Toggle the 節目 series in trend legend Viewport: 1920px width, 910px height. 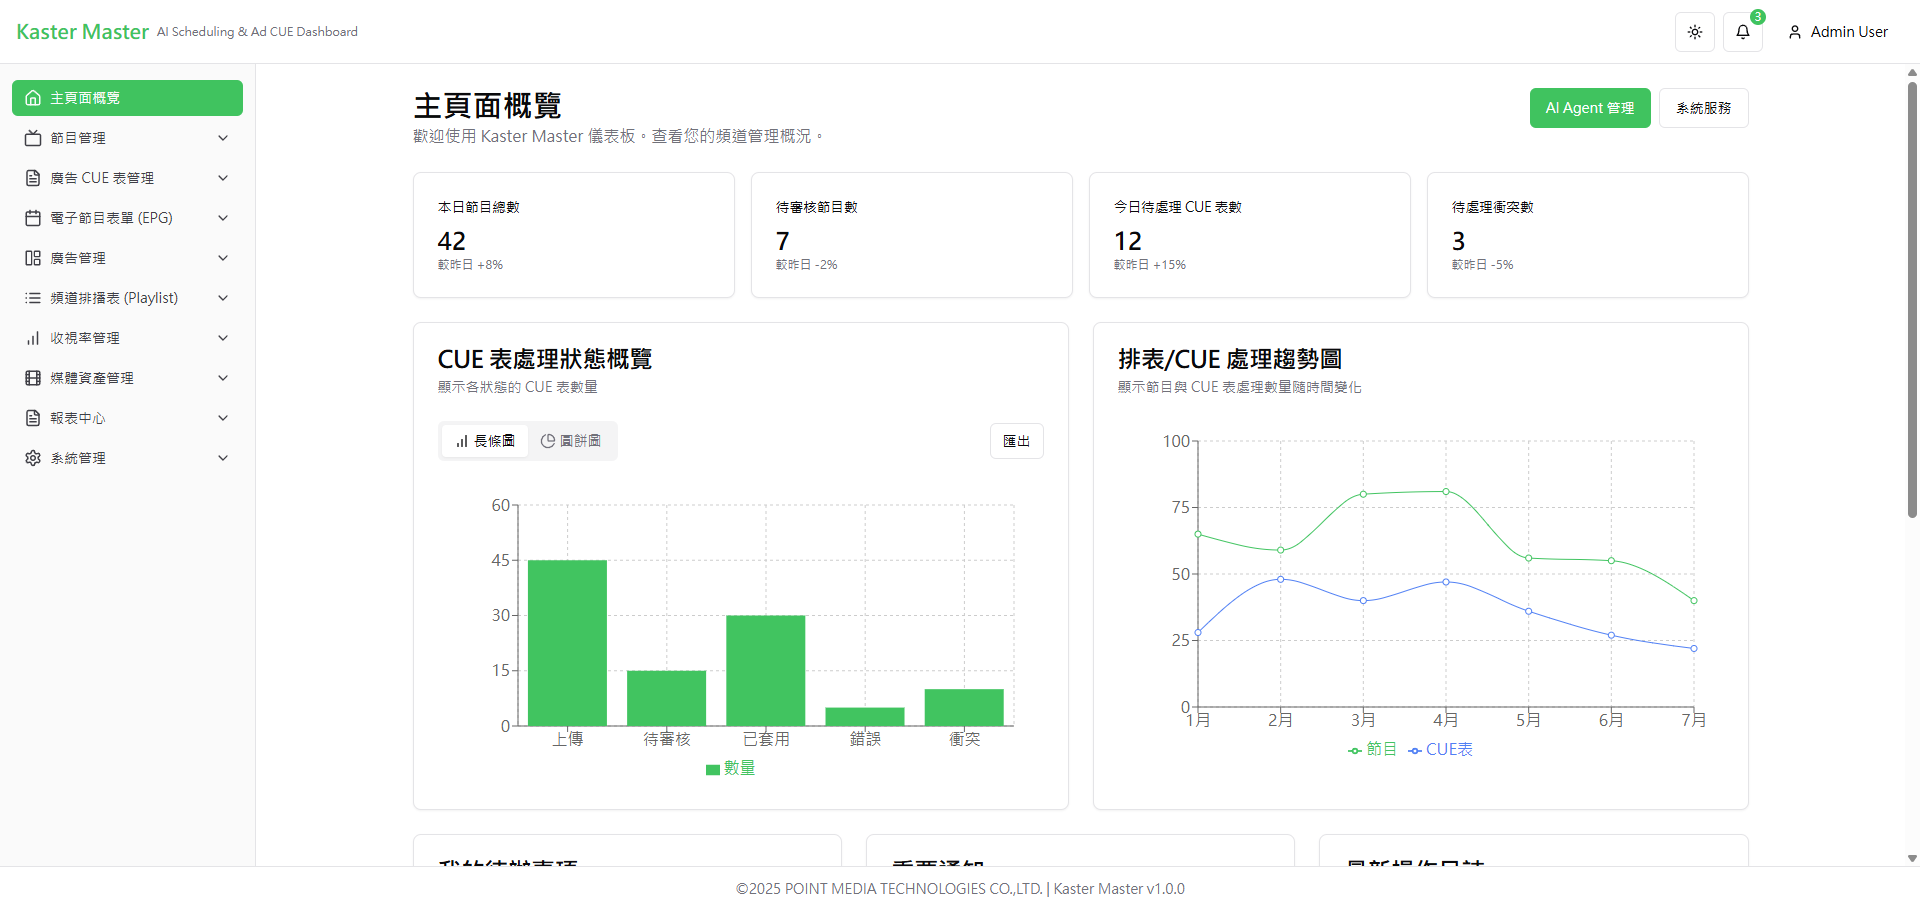coord(1372,749)
